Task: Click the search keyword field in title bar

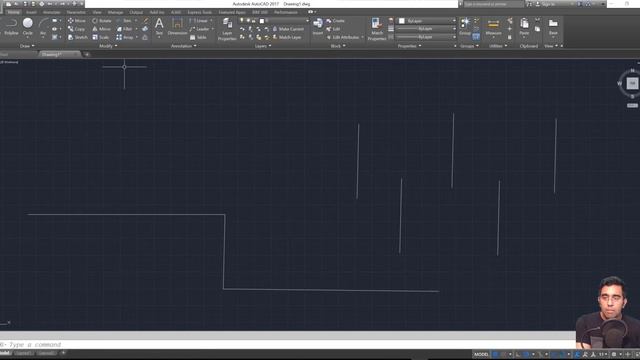Action: click(x=493, y=4)
